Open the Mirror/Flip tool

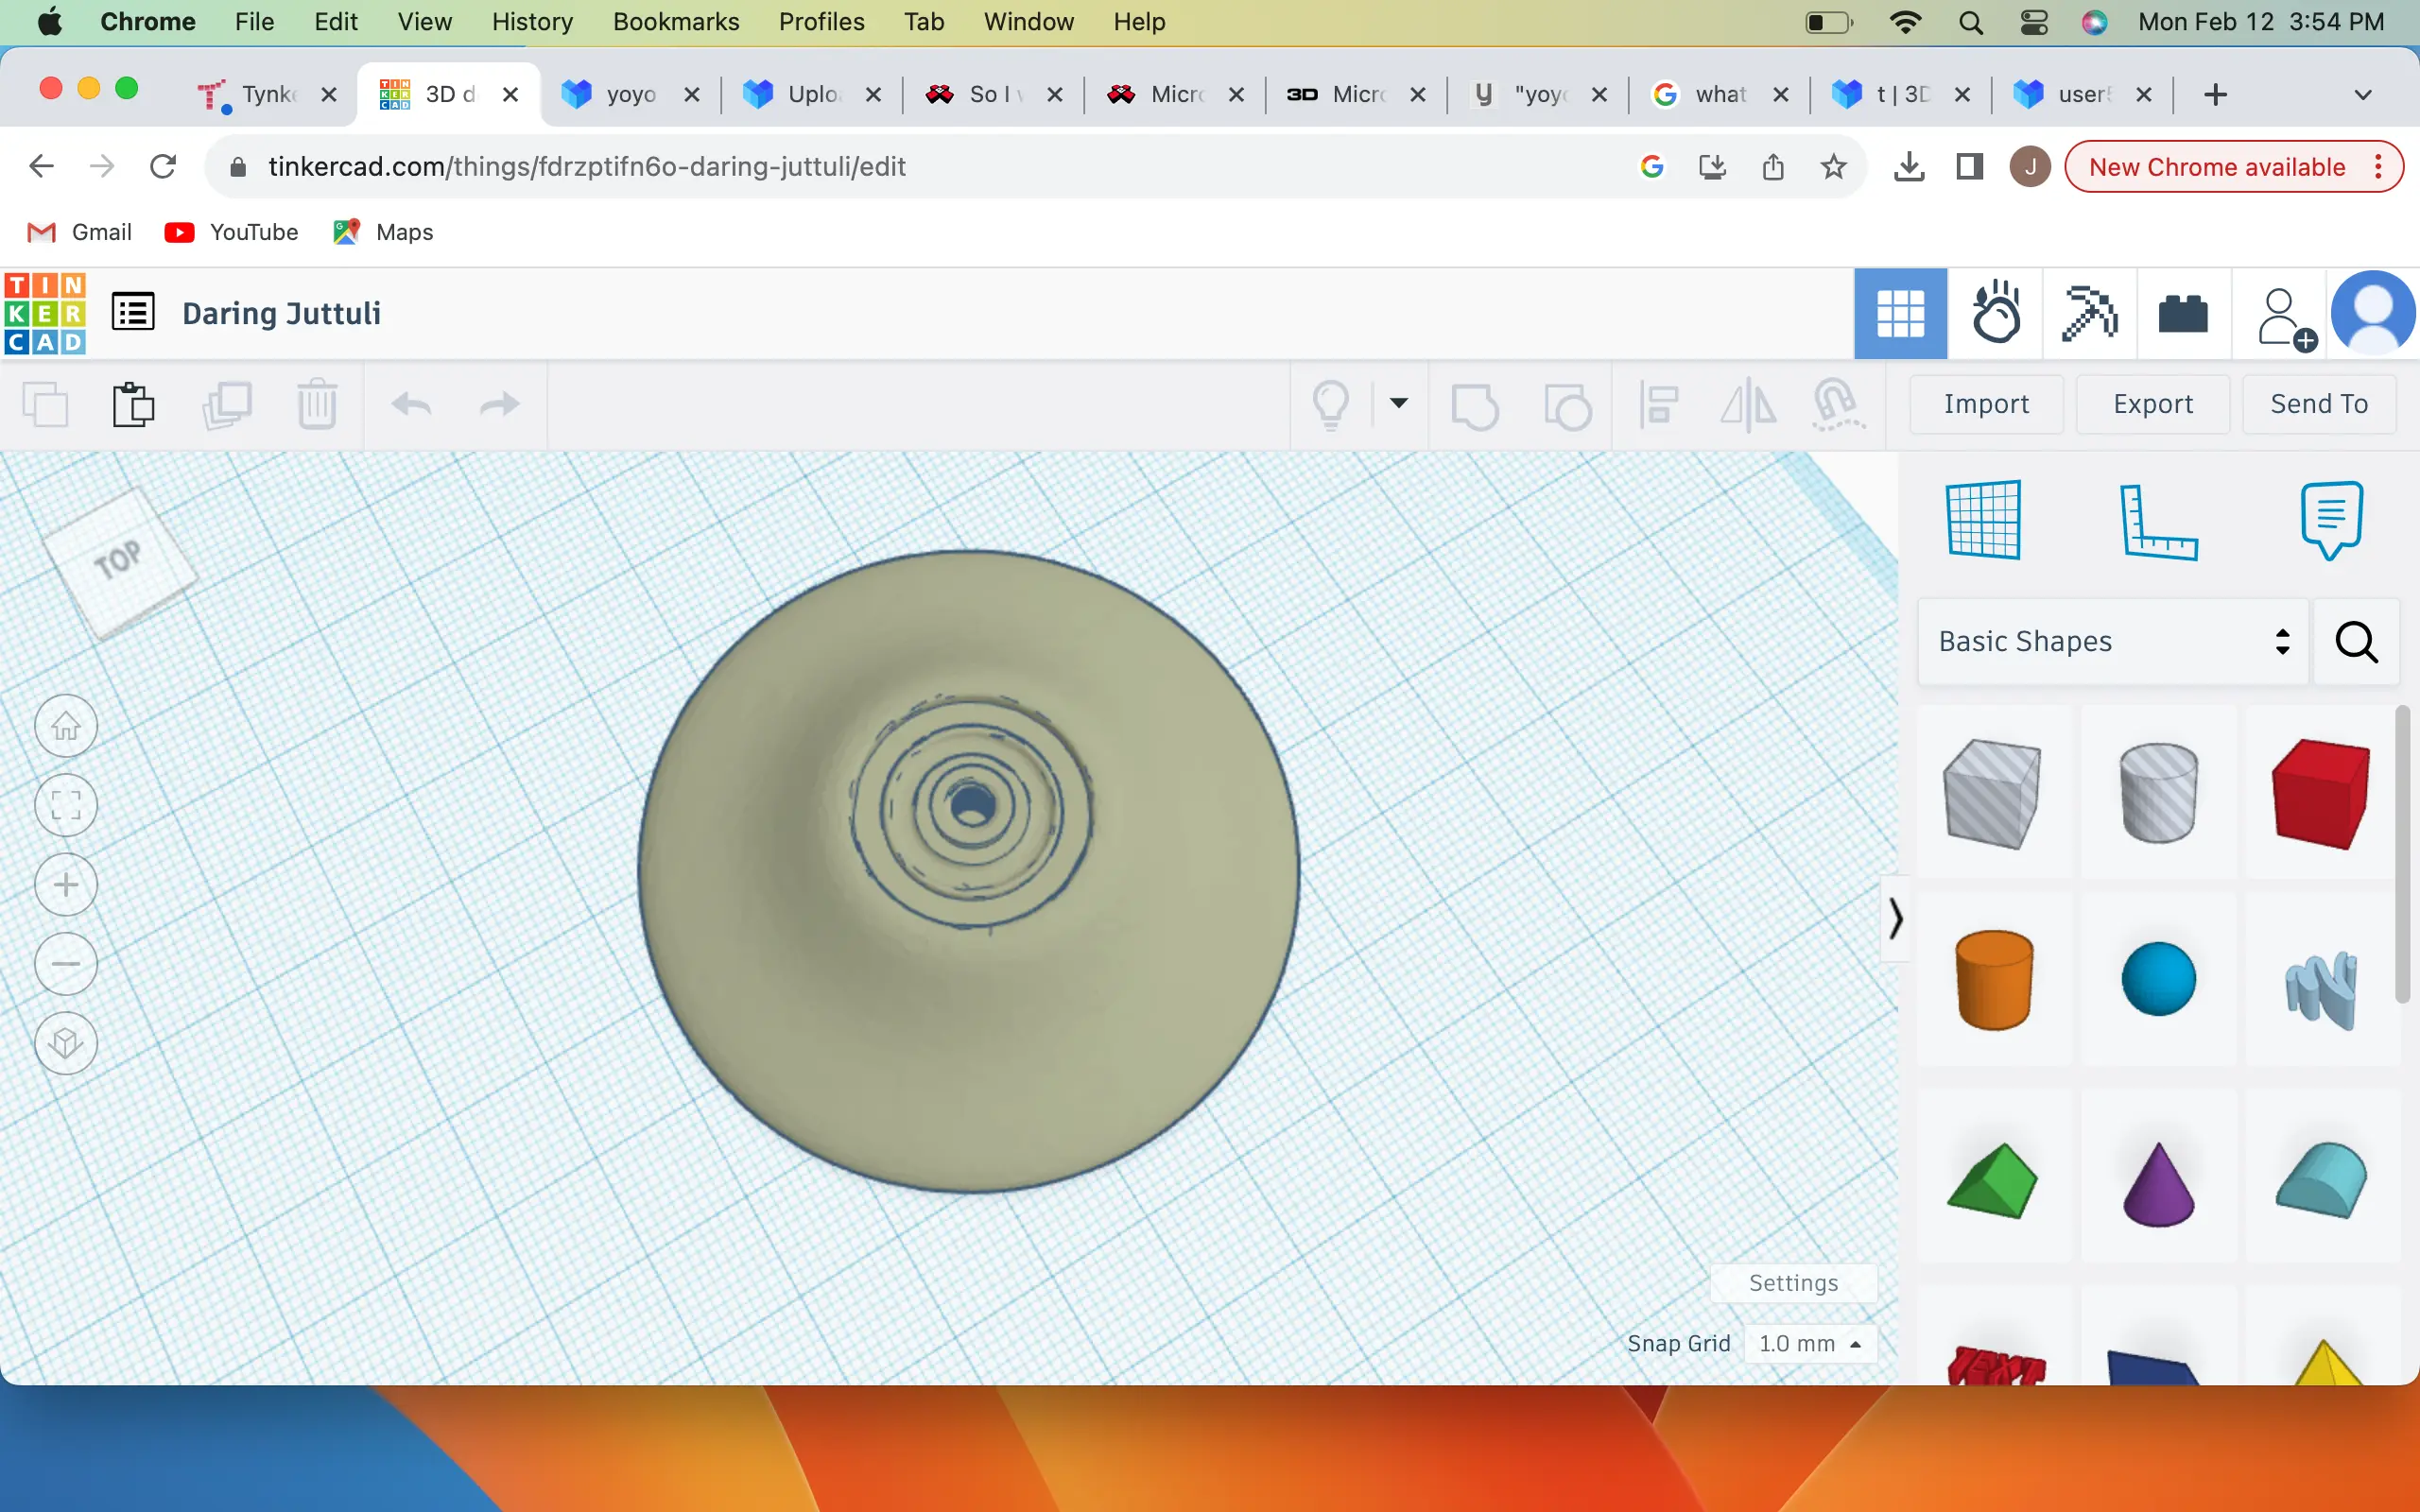click(1745, 404)
